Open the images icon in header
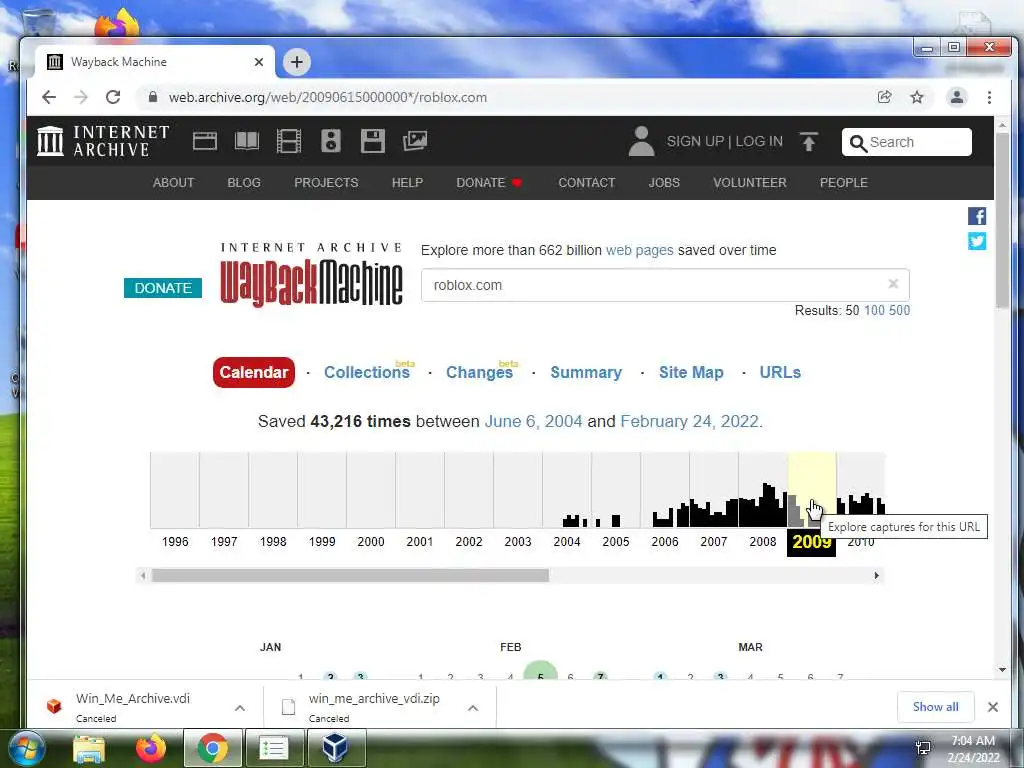Image resolution: width=1024 pixels, height=768 pixels. tap(415, 141)
